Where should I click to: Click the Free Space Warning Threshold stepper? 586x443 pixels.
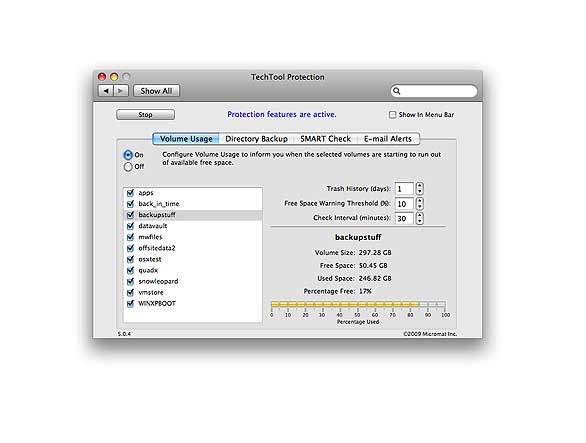(420, 204)
